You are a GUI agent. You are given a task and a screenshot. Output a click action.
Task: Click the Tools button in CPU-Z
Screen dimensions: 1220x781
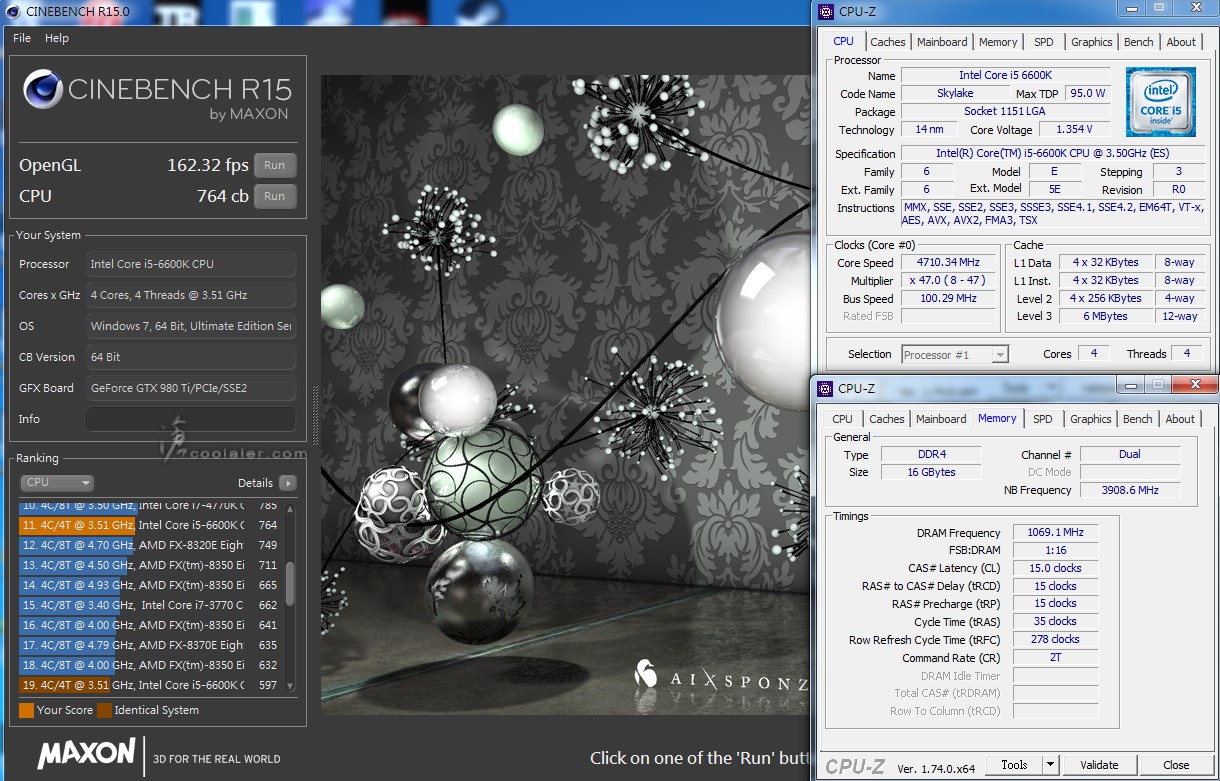[1014, 765]
